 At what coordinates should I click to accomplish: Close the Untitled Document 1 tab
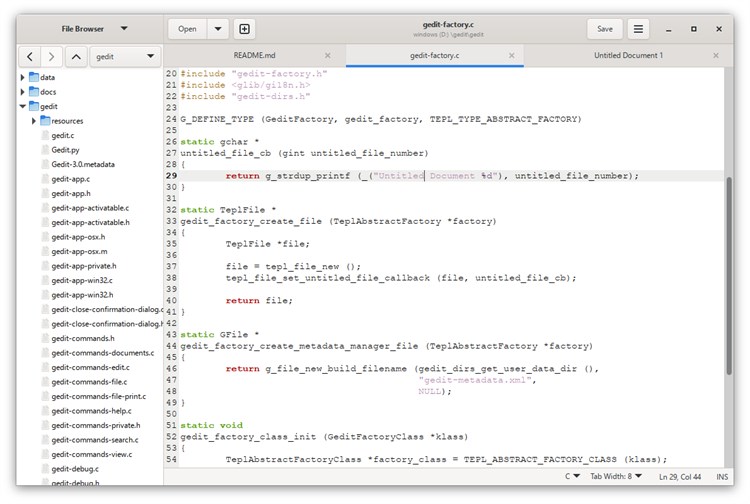(x=716, y=55)
